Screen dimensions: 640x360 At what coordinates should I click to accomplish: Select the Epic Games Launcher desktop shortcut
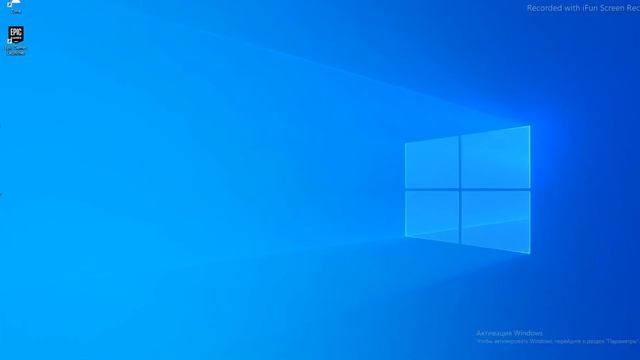pos(16,40)
